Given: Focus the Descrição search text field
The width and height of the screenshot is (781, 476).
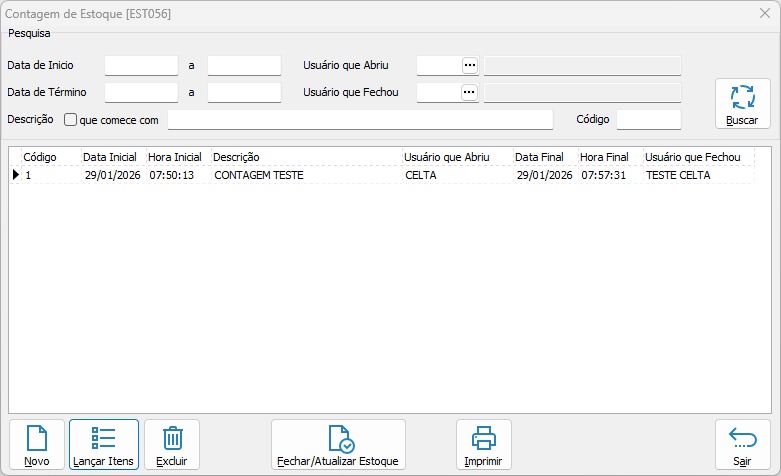Looking at the screenshot, I should point(360,120).
